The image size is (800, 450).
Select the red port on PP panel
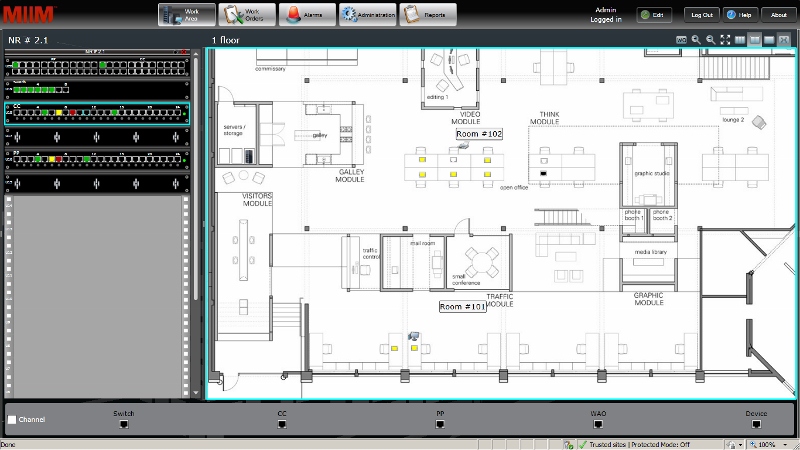tap(59, 160)
